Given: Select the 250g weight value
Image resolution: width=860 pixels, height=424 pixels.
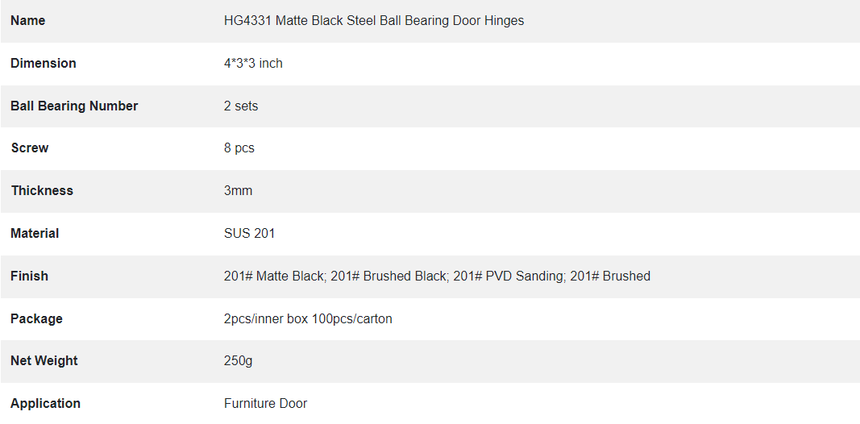Looking at the screenshot, I should click(x=238, y=361).
